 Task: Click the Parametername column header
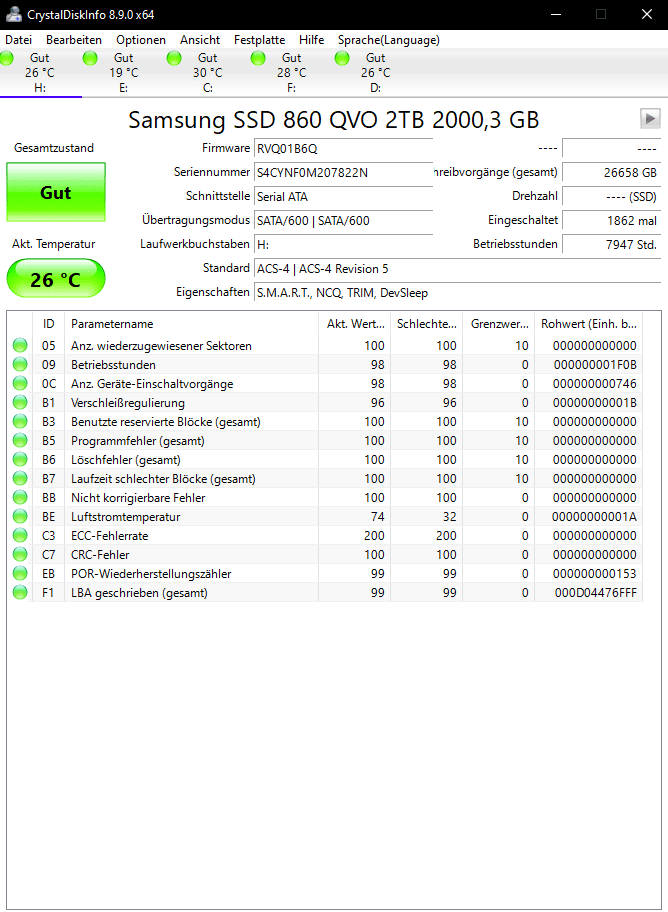(x=192, y=324)
